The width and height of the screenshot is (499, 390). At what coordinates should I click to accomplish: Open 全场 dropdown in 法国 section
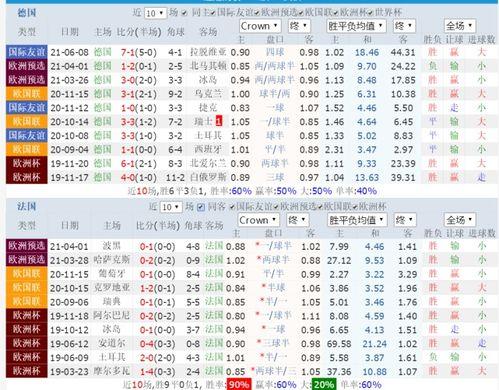[x=460, y=220]
